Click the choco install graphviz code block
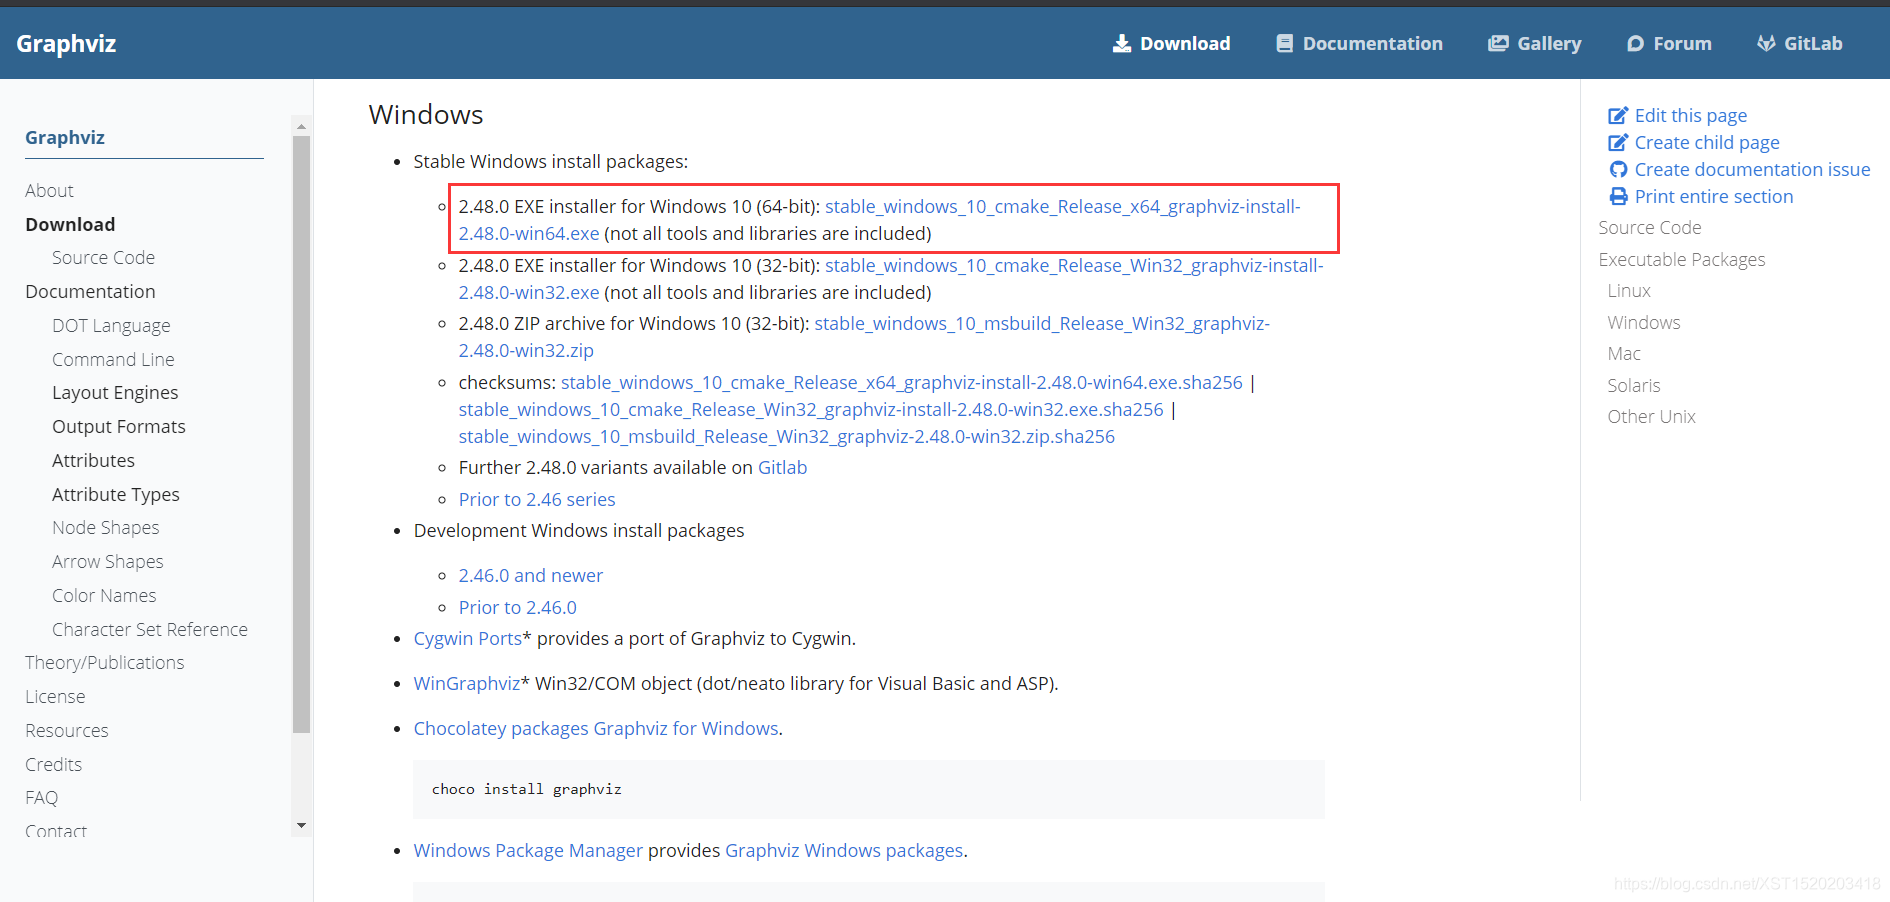 (869, 789)
